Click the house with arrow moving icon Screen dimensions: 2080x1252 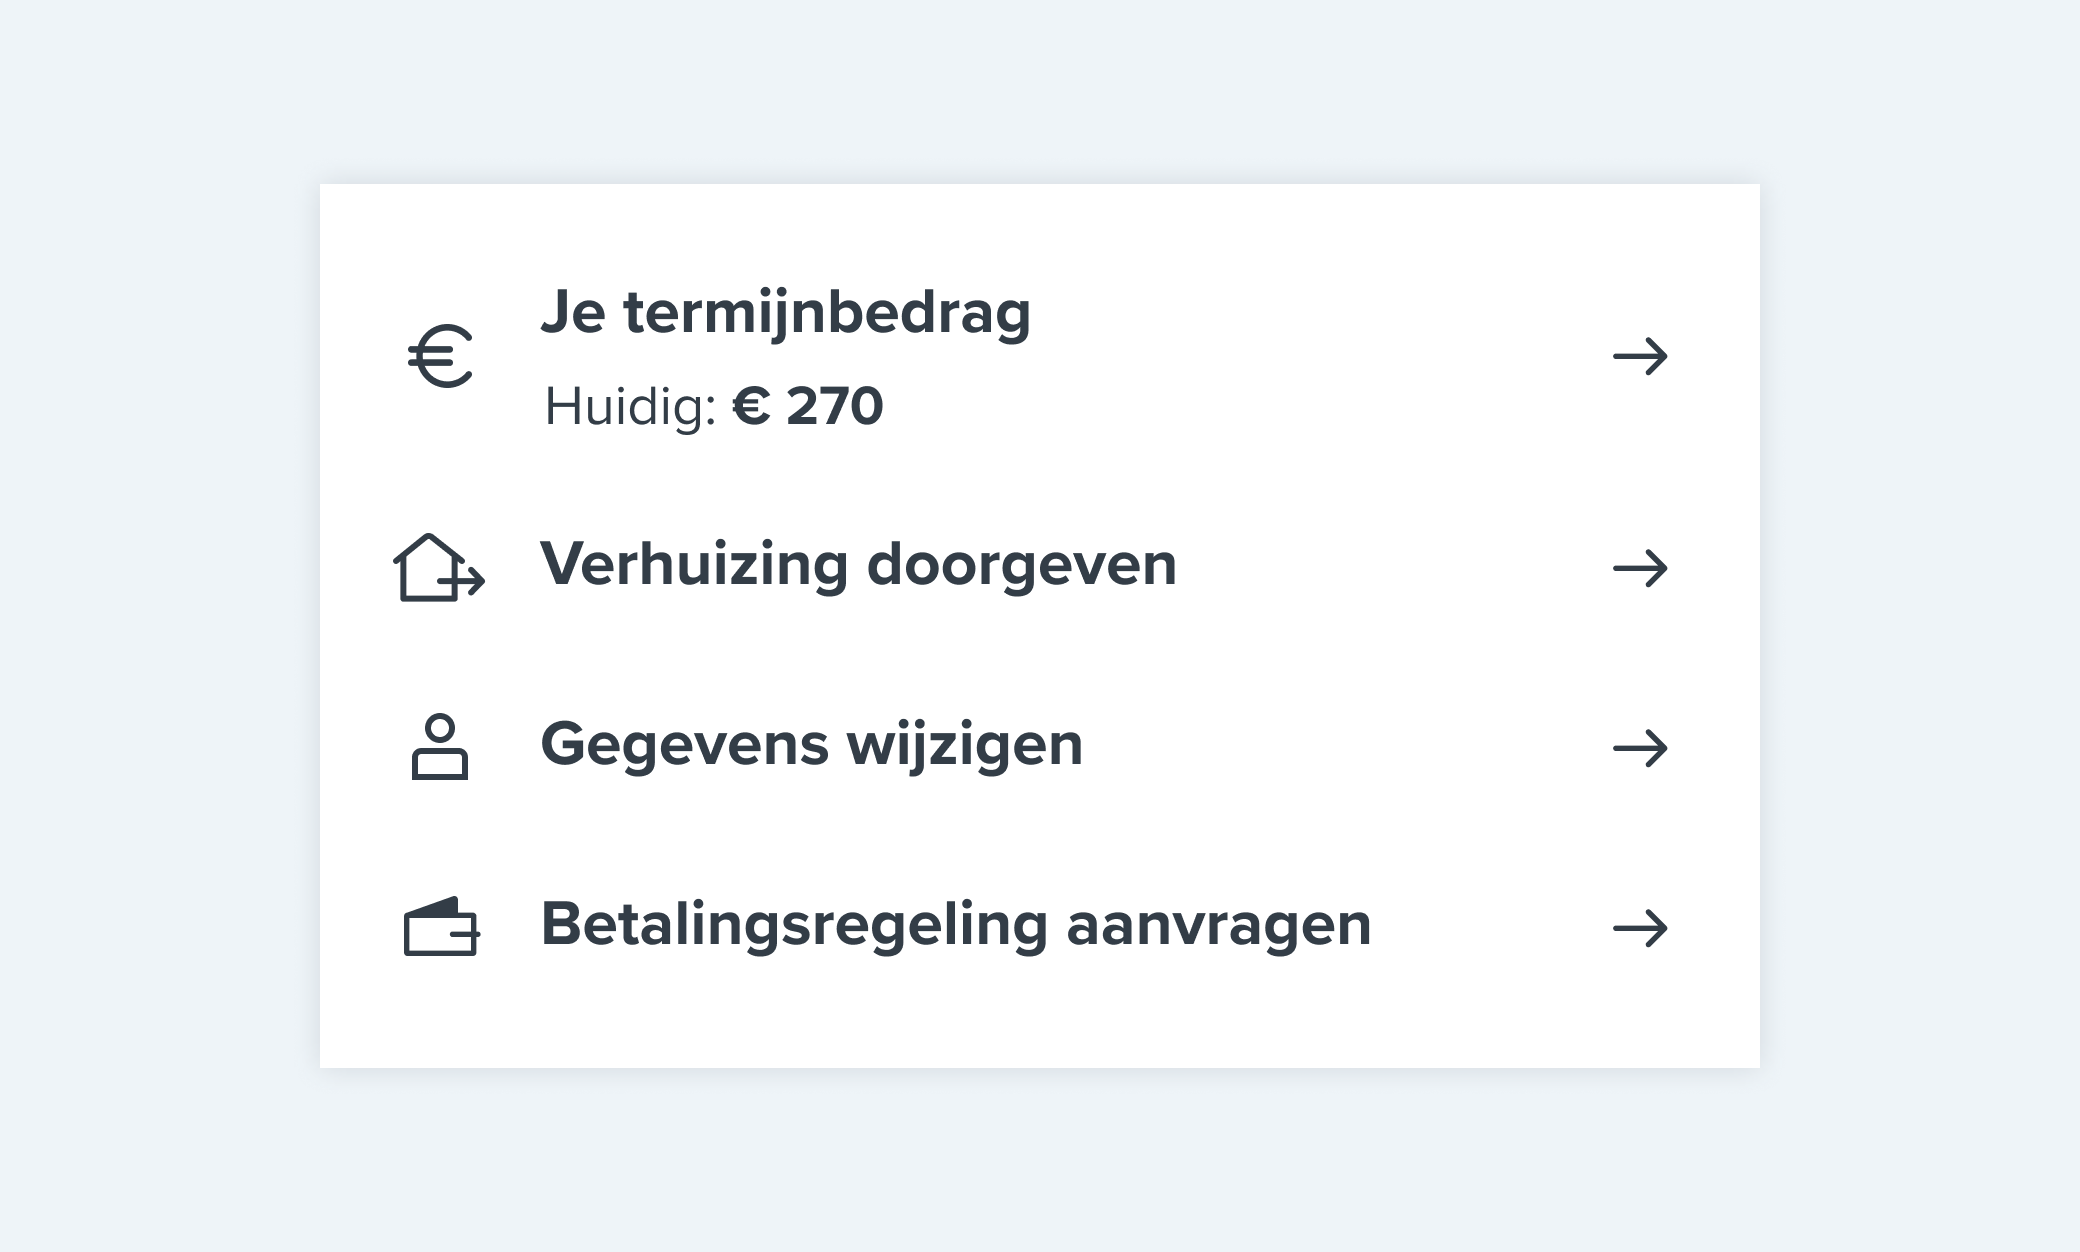438,567
